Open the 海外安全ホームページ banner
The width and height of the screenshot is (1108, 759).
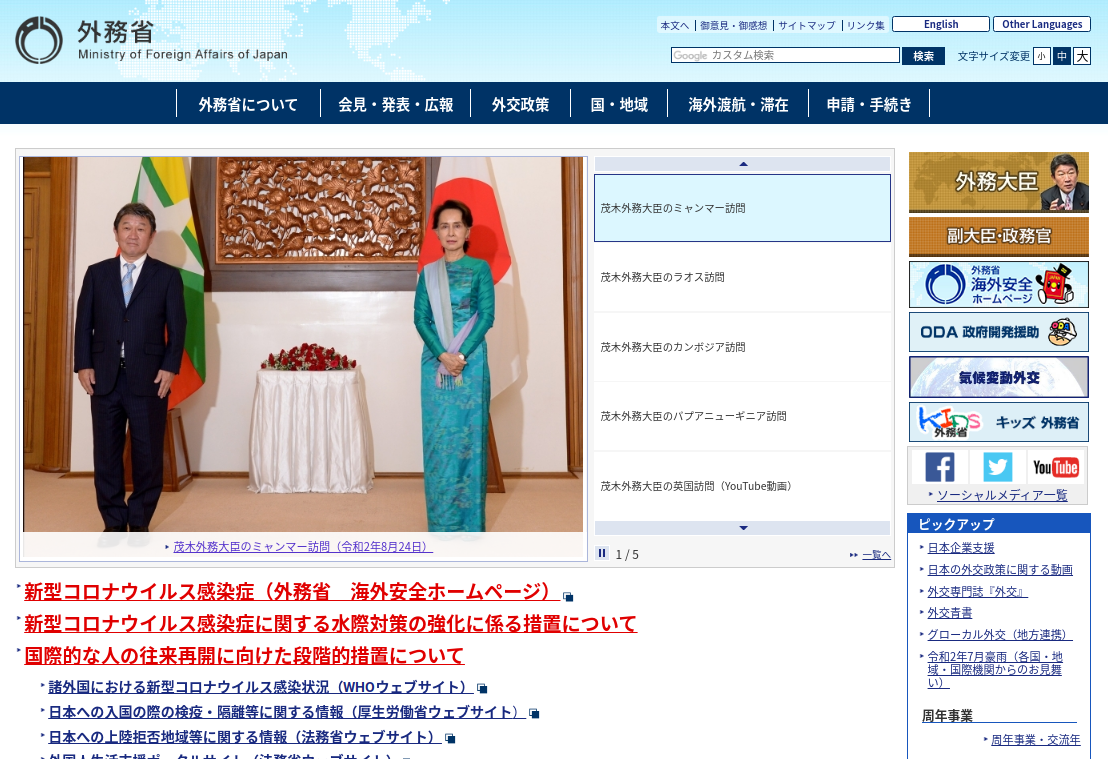click(x=998, y=284)
